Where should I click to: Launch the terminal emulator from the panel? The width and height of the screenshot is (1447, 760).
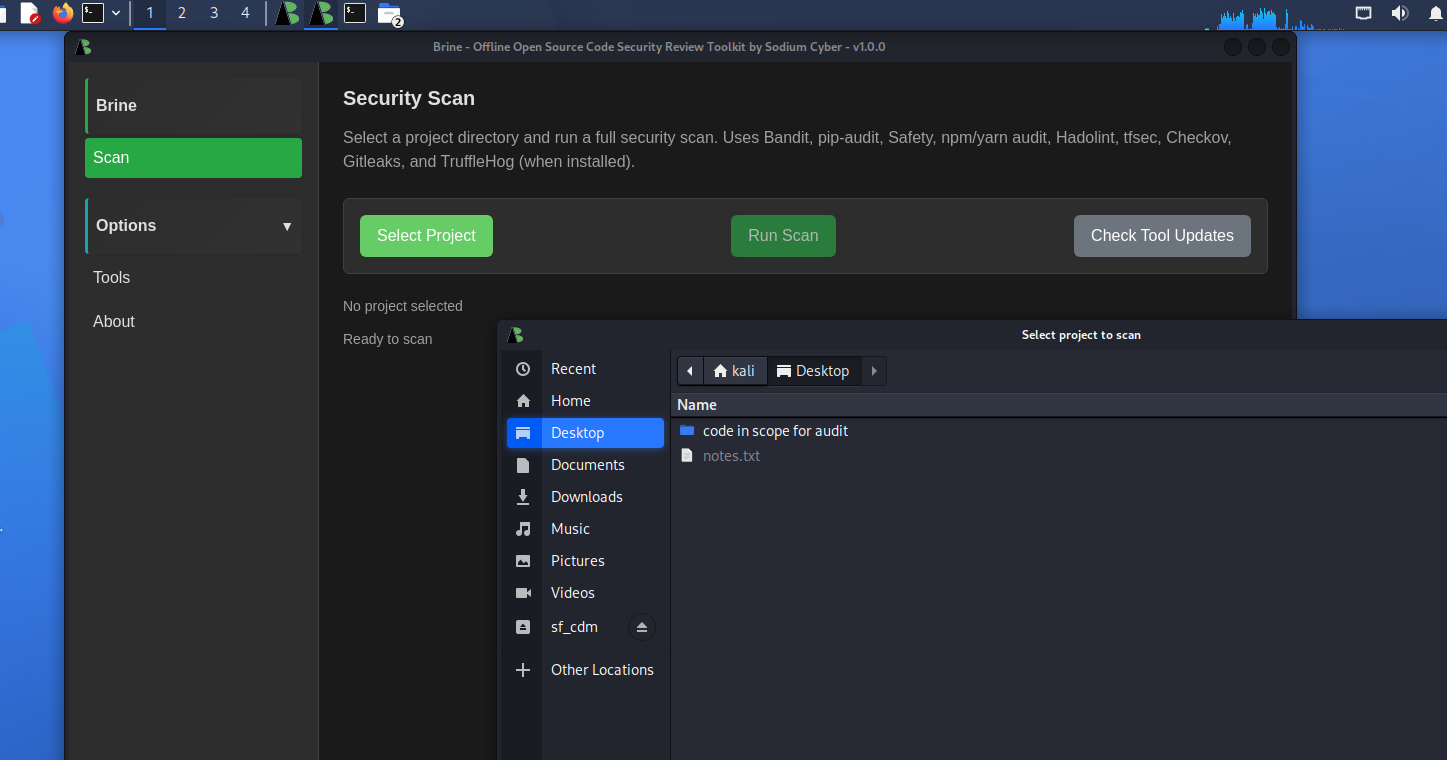coord(93,13)
